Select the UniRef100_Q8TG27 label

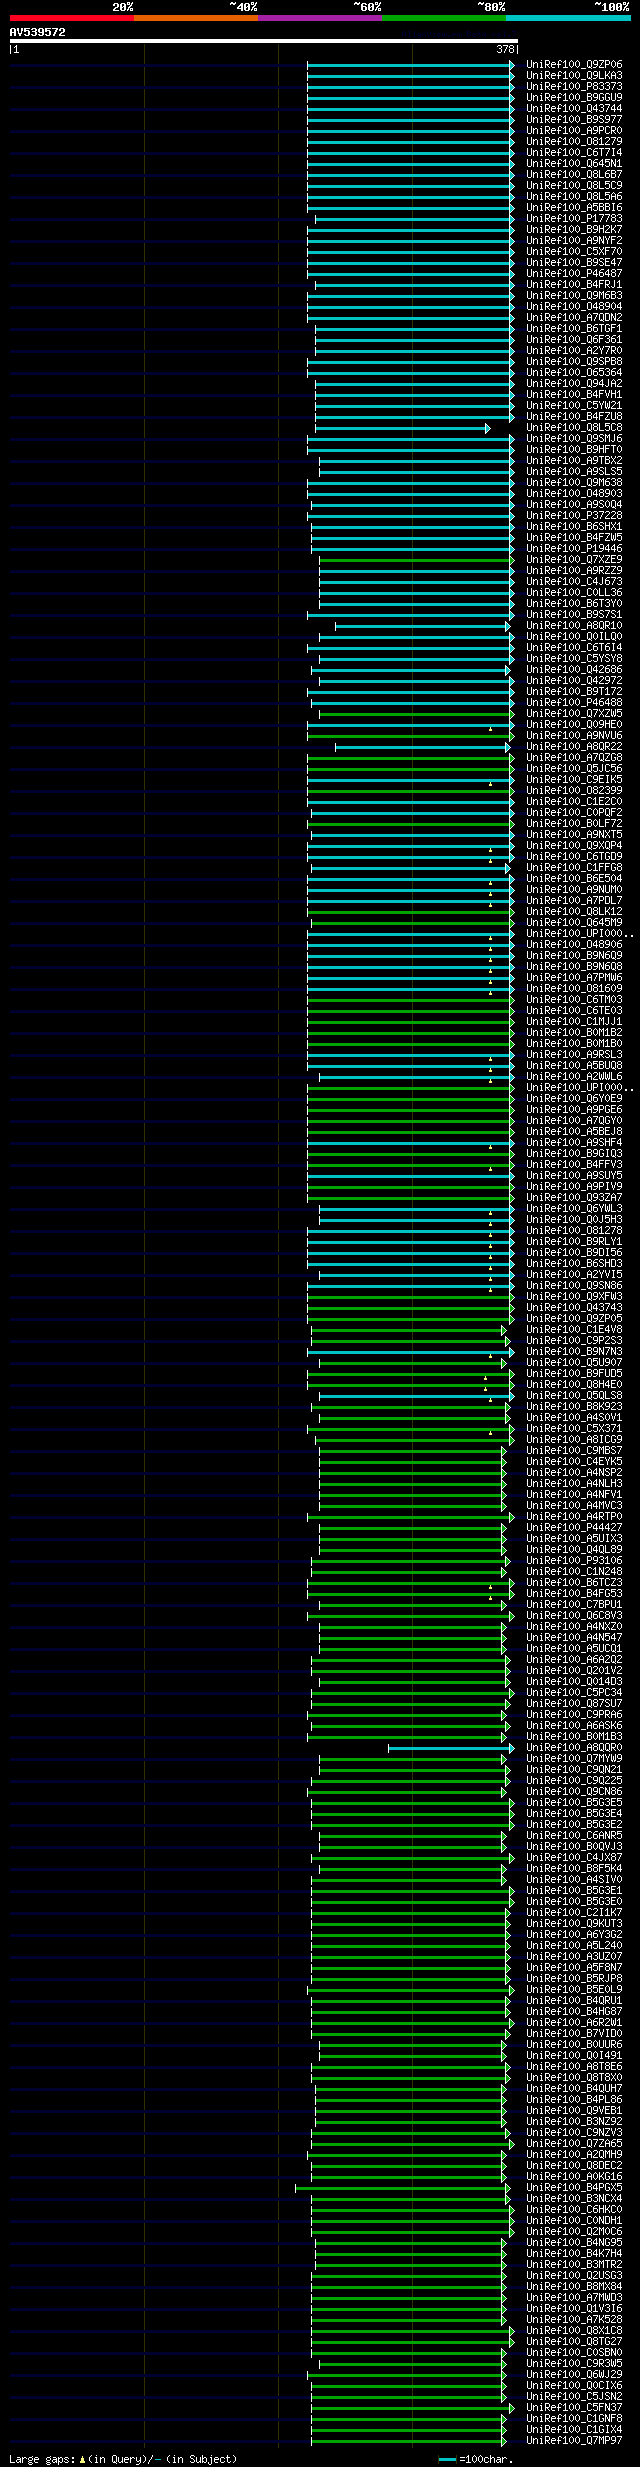tap(574, 2342)
